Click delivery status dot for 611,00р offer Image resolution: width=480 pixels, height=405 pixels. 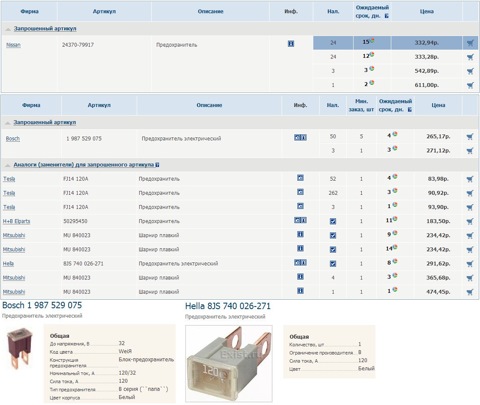pyautogui.click(x=372, y=83)
